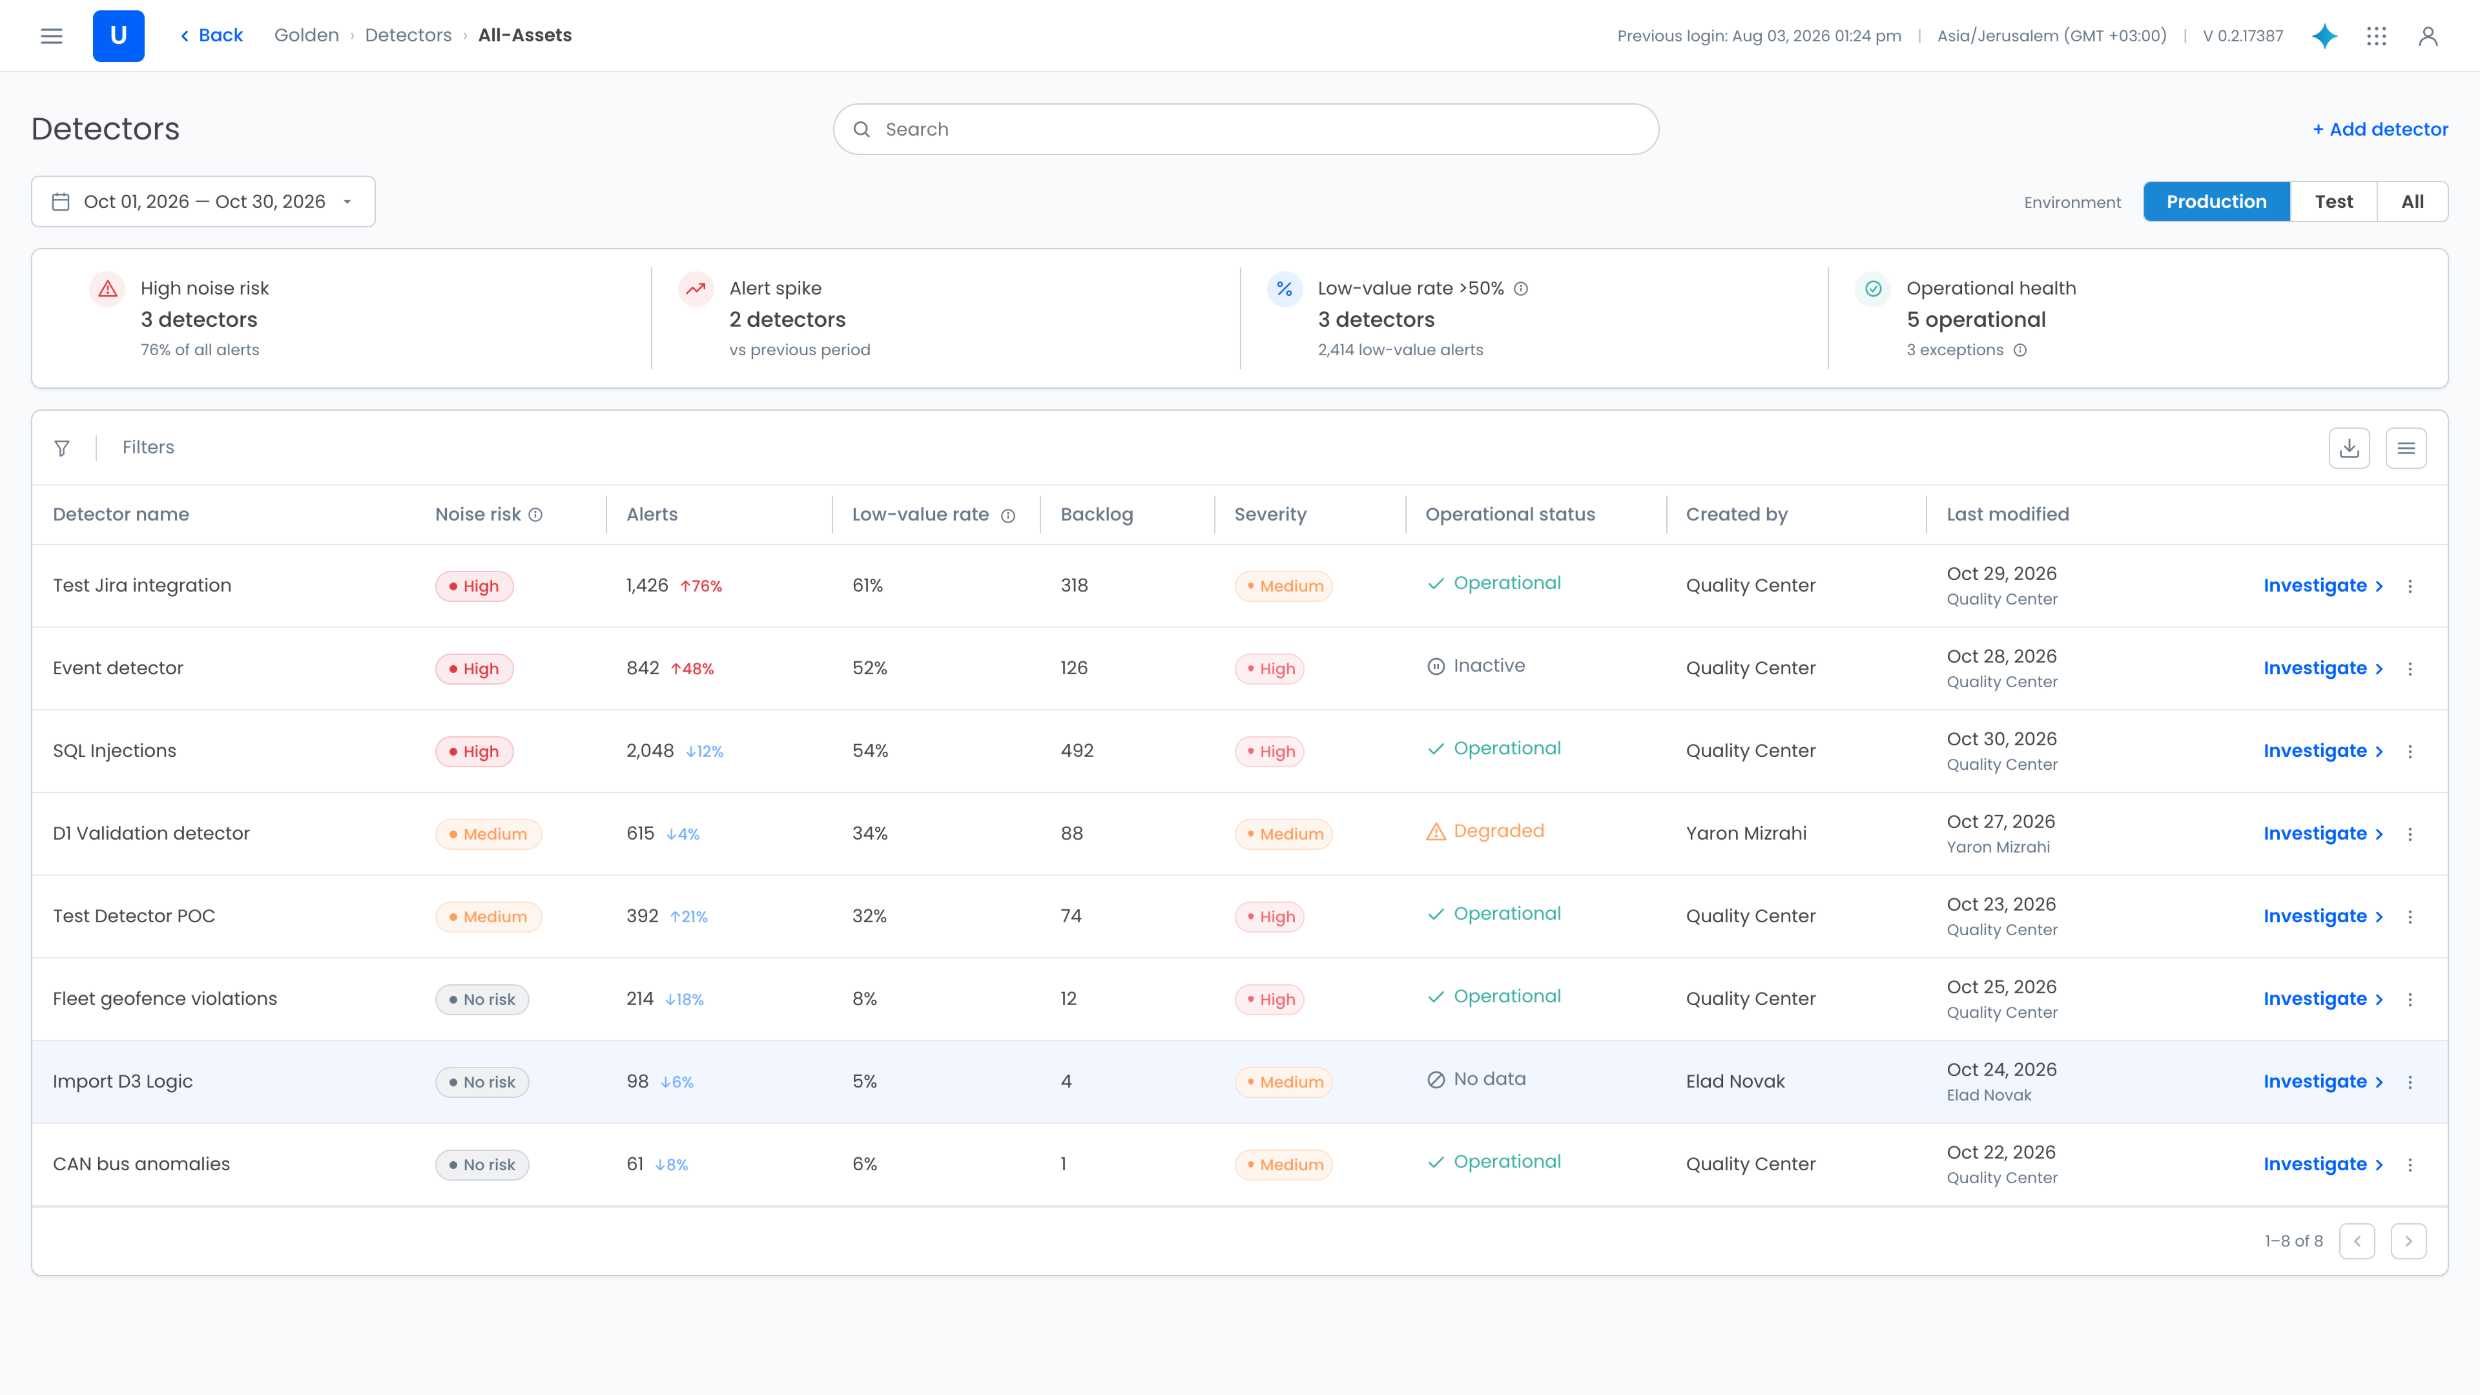Click the blue U app logo
The width and height of the screenshot is (2480, 1395).
118,36
